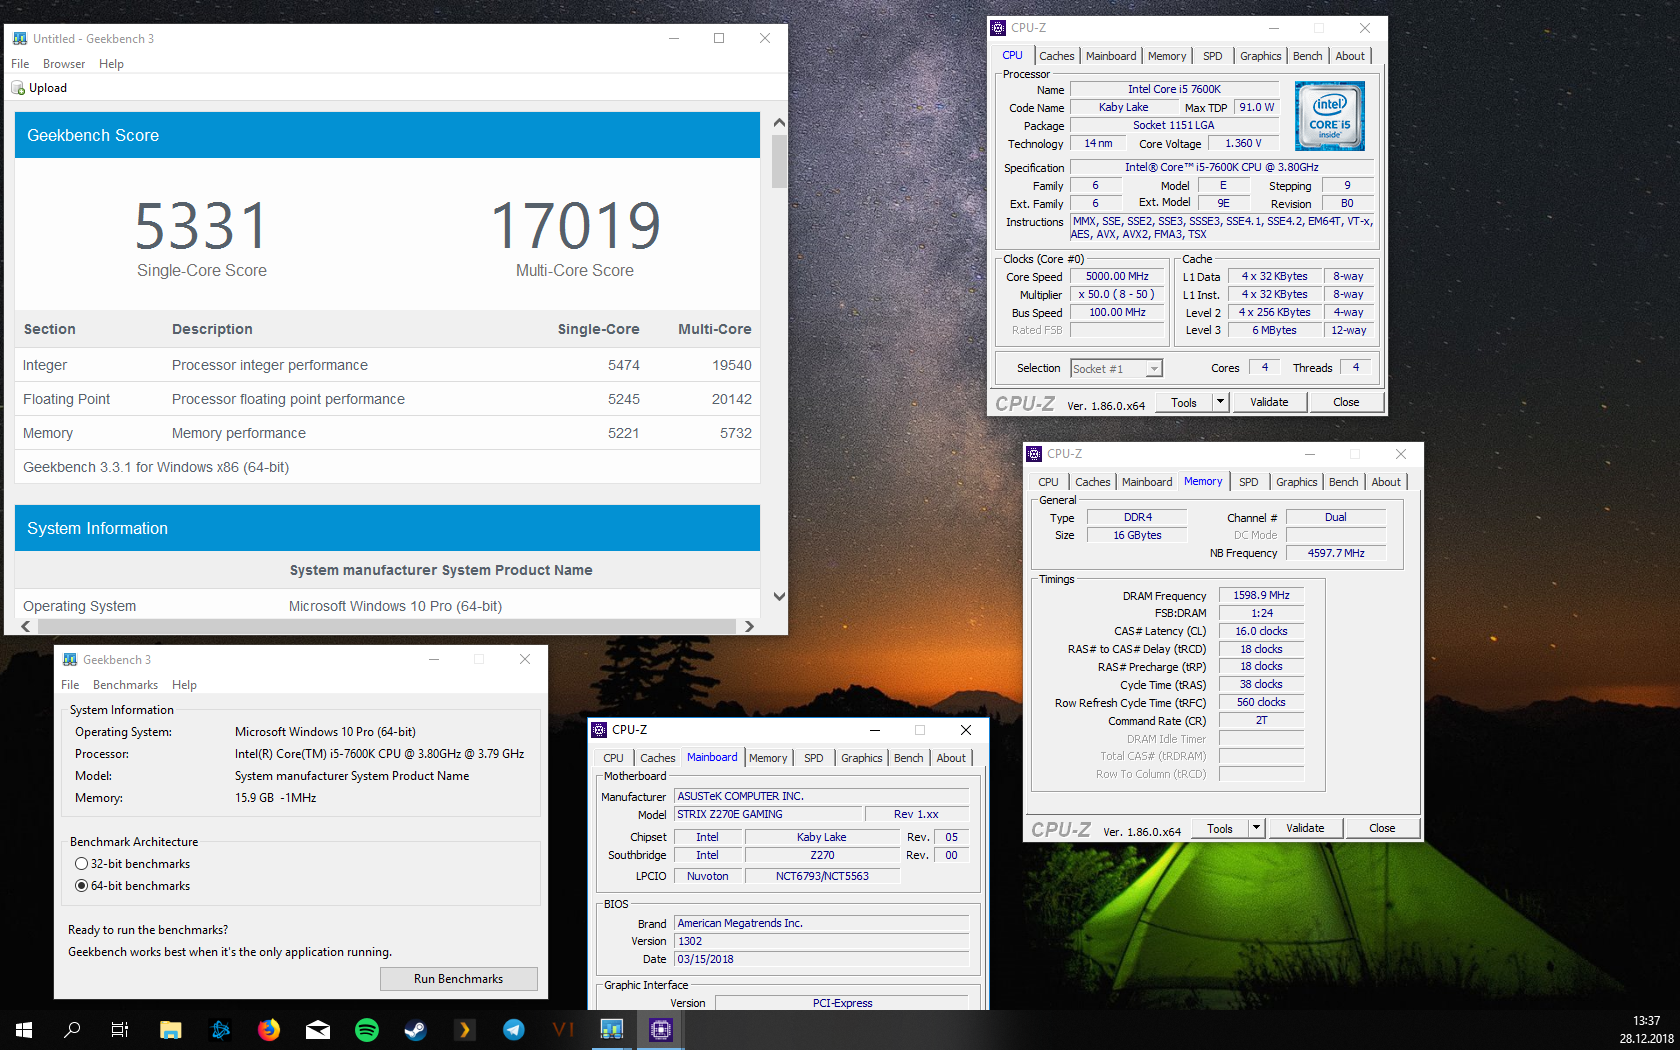Viewport: 1680px width, 1050px height.
Task: Click Geekbench scrollbar down arrow
Action: pos(779,596)
